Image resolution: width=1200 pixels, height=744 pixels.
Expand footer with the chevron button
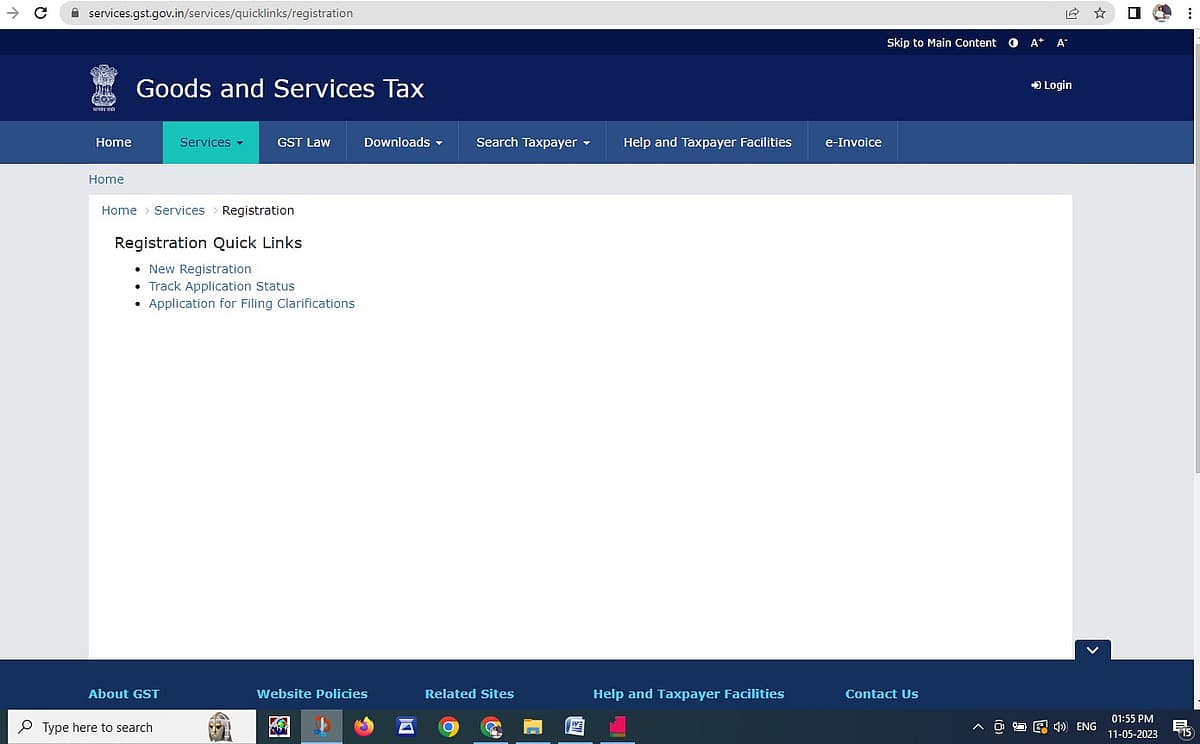point(1092,650)
